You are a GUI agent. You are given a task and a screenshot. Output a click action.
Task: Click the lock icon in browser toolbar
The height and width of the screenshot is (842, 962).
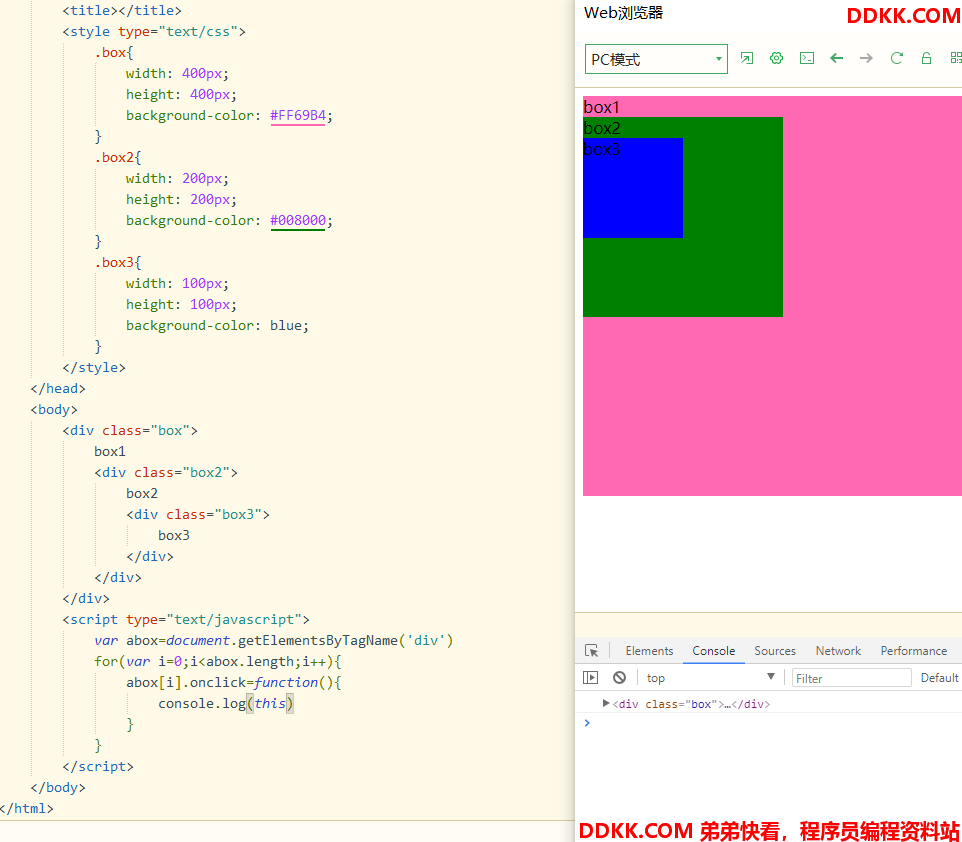(926, 58)
